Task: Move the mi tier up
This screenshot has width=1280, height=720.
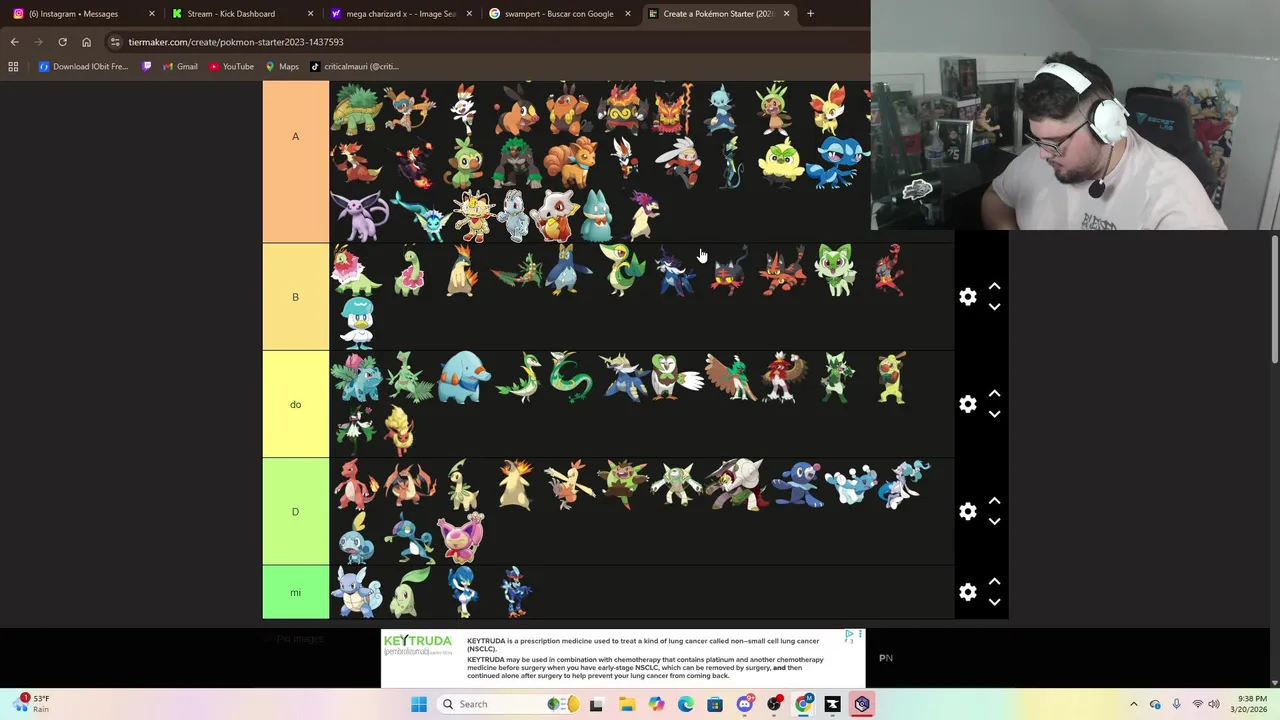Action: 994,582
